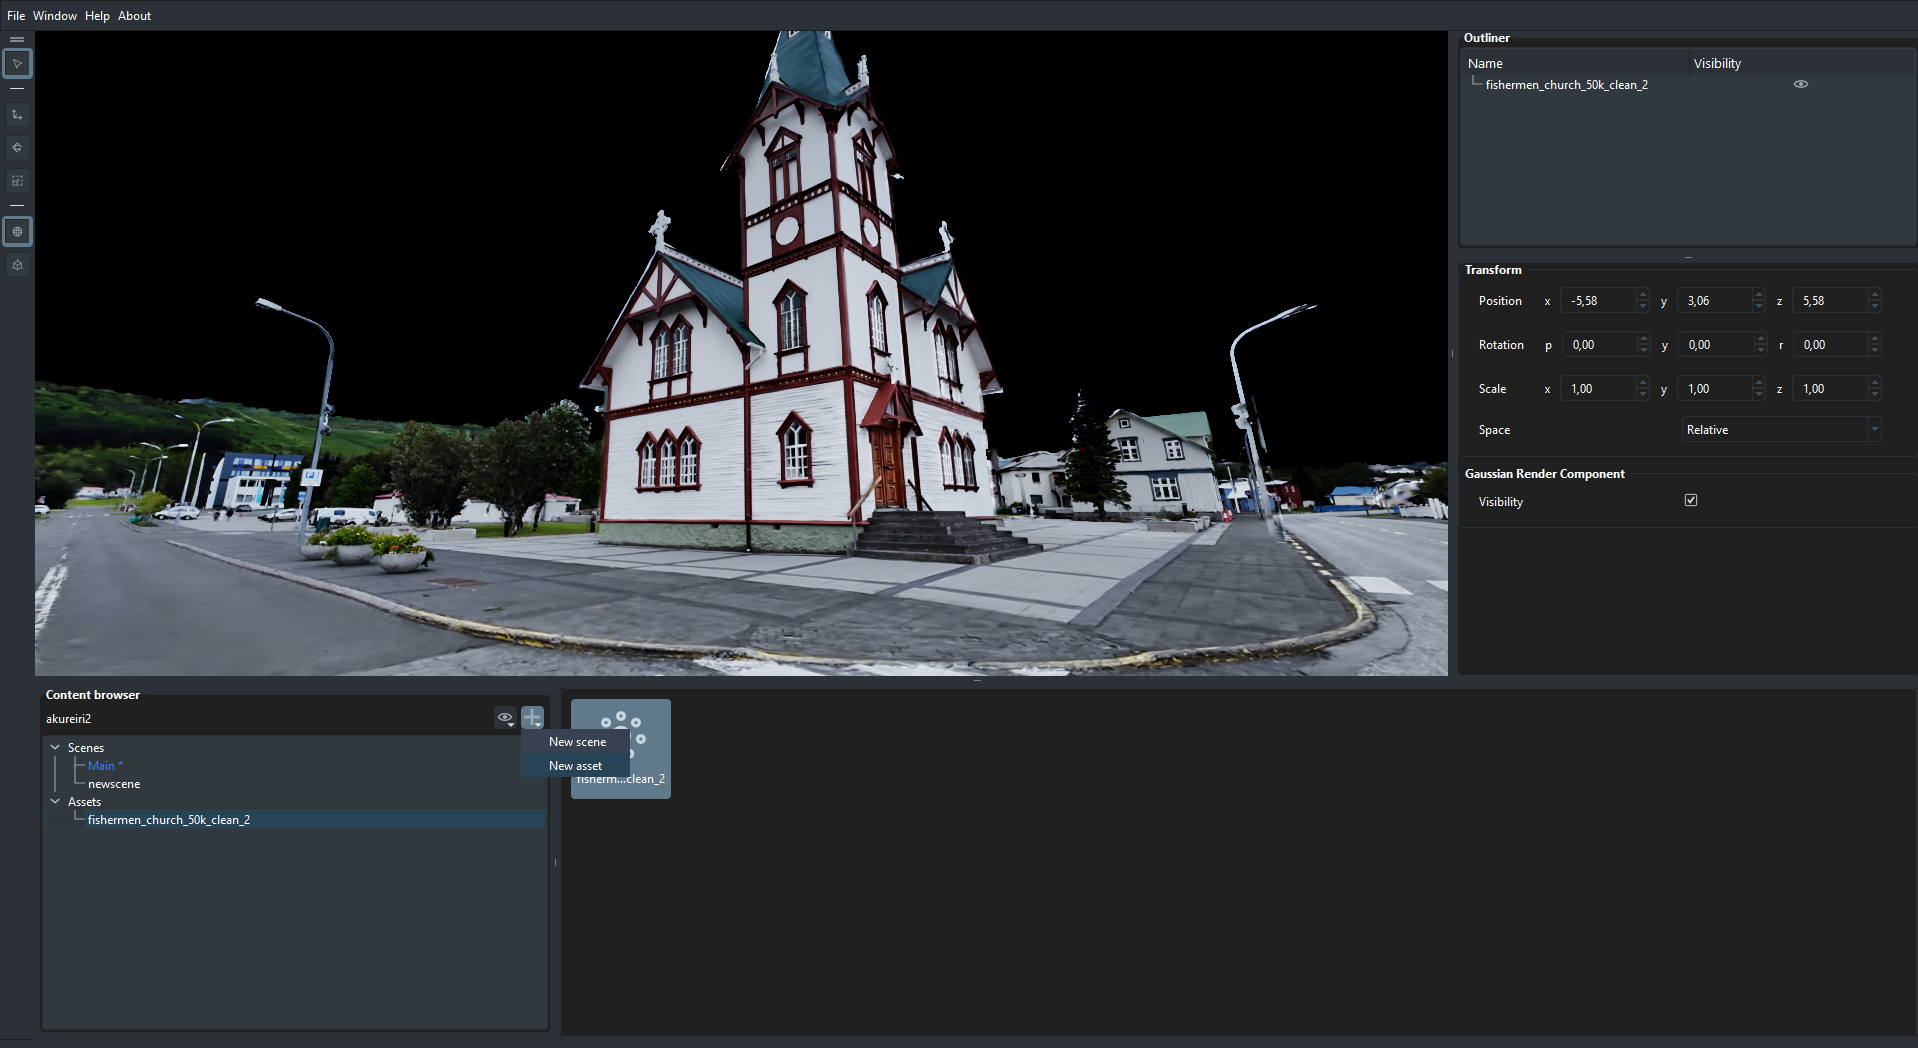Open the eye filter menu in Content browser
Viewport: 1918px width, 1048px height.
(x=506, y=718)
